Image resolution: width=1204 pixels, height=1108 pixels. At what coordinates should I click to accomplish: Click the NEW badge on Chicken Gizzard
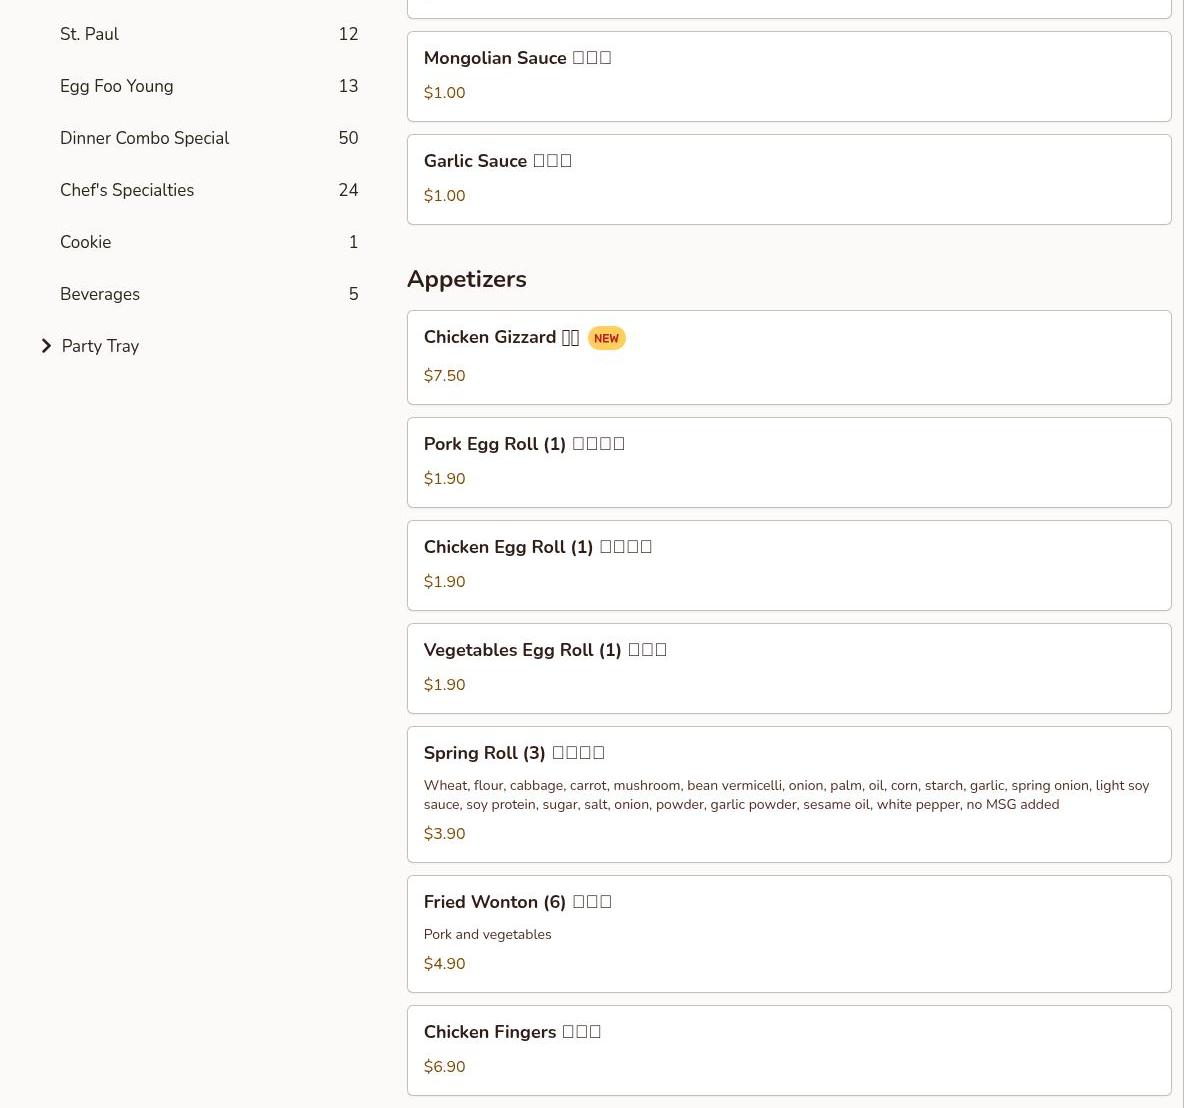click(x=606, y=338)
